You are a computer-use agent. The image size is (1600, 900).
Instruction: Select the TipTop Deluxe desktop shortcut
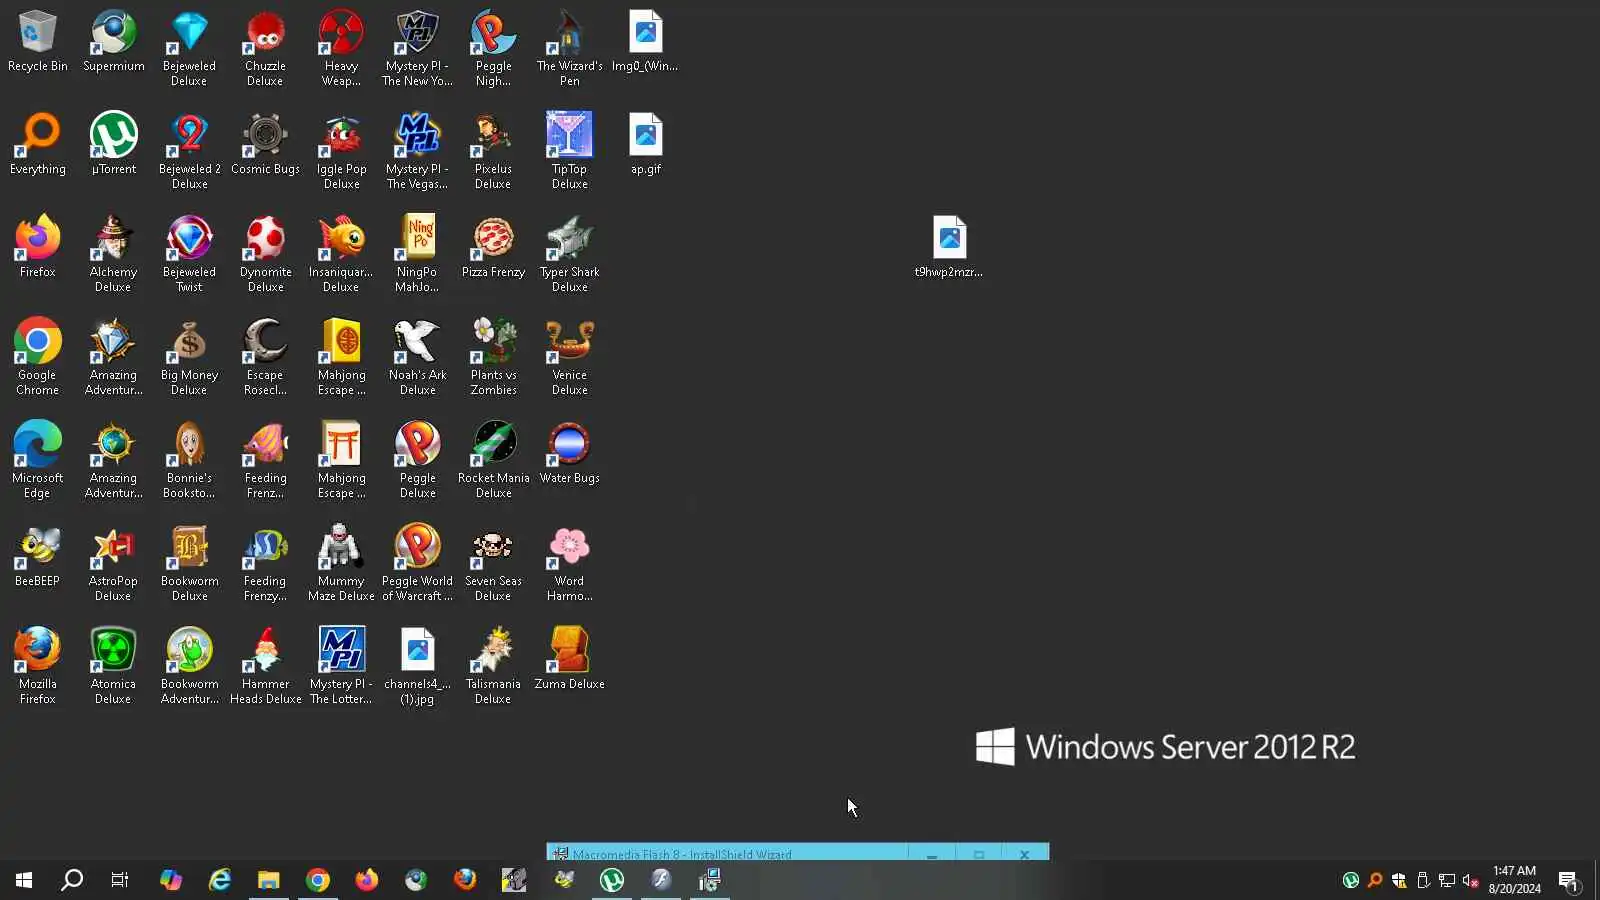569,151
